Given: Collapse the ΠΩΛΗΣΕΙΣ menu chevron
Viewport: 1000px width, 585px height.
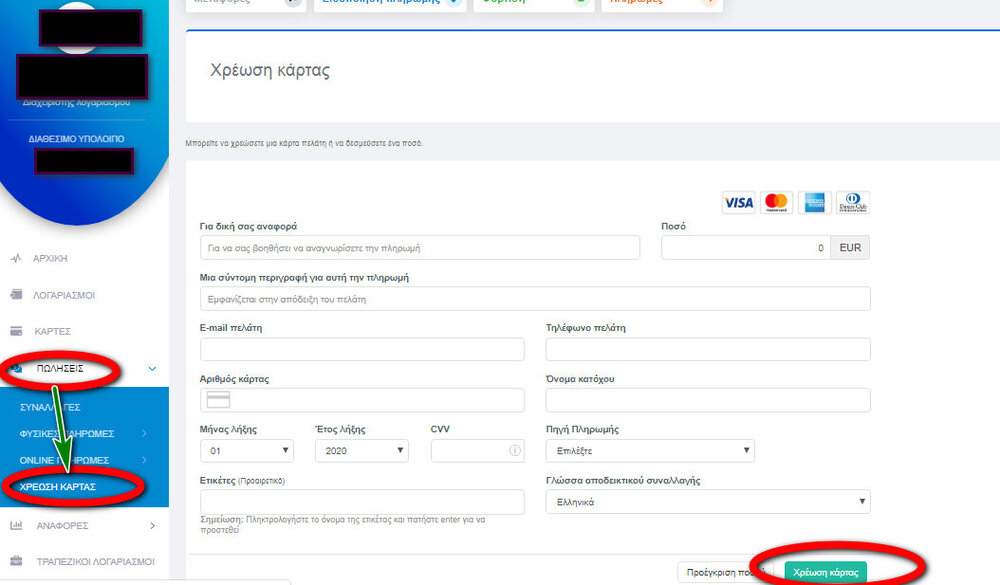Looking at the screenshot, I should coord(152,369).
